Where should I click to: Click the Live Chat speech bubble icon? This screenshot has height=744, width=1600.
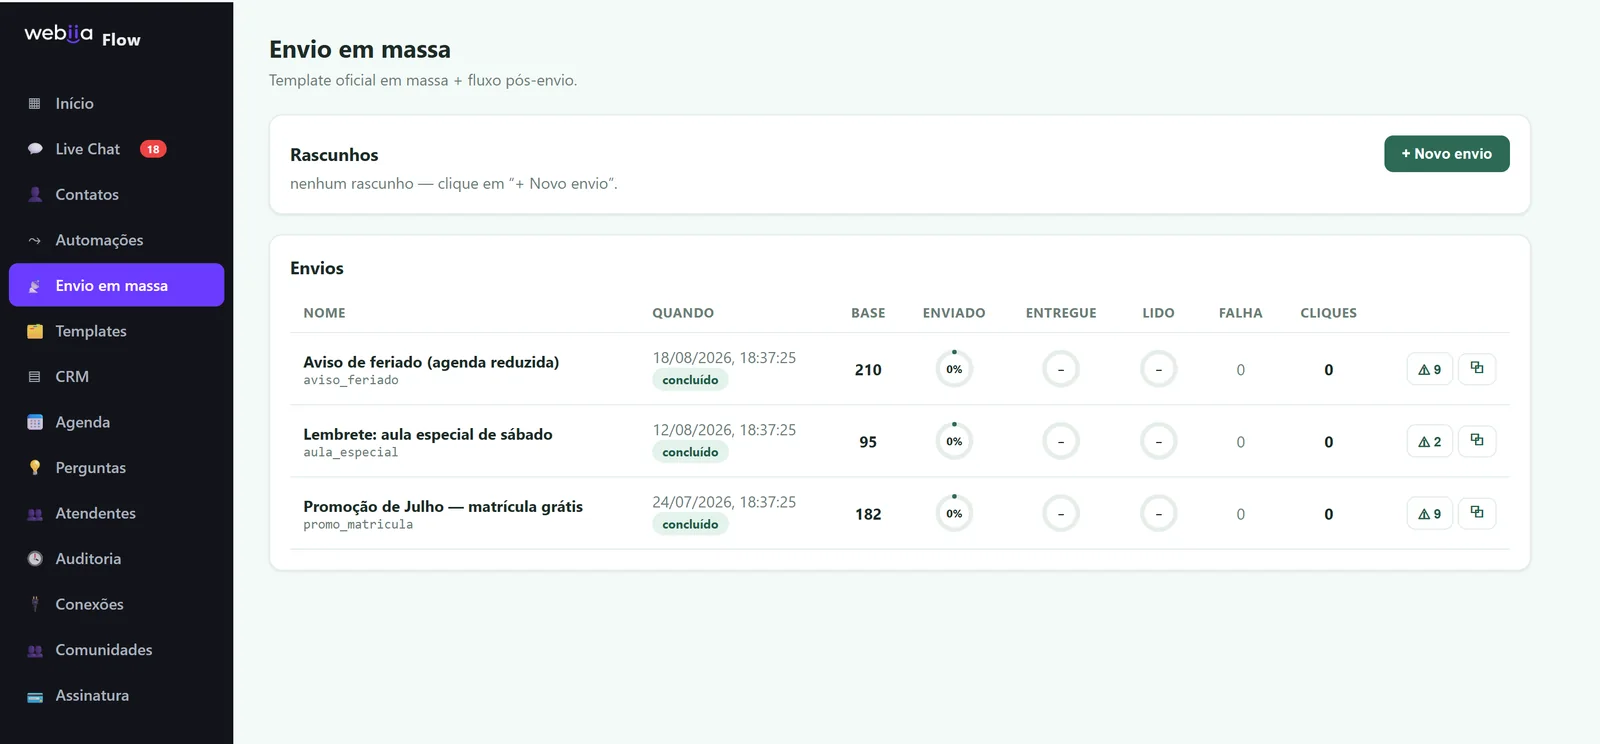(35, 149)
